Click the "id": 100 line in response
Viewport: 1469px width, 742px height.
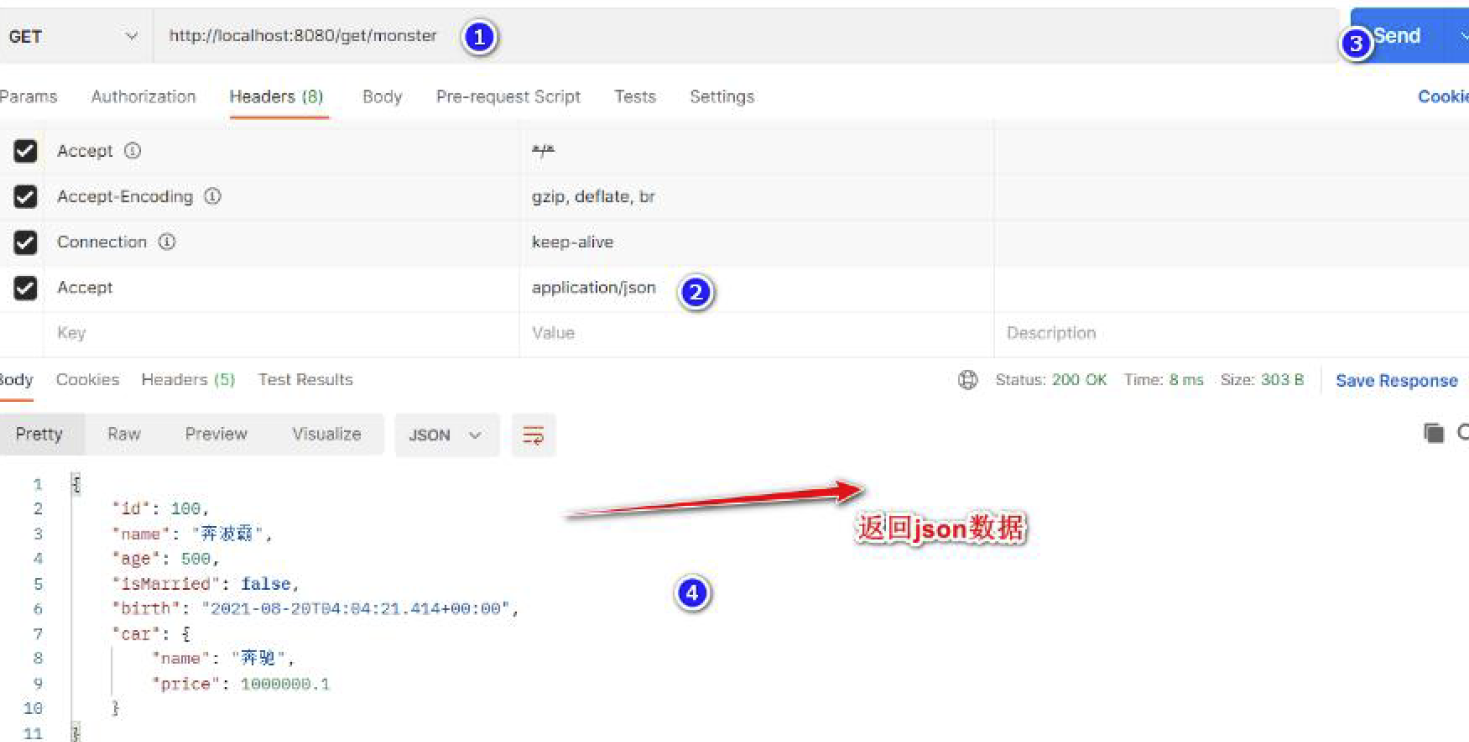(160, 509)
